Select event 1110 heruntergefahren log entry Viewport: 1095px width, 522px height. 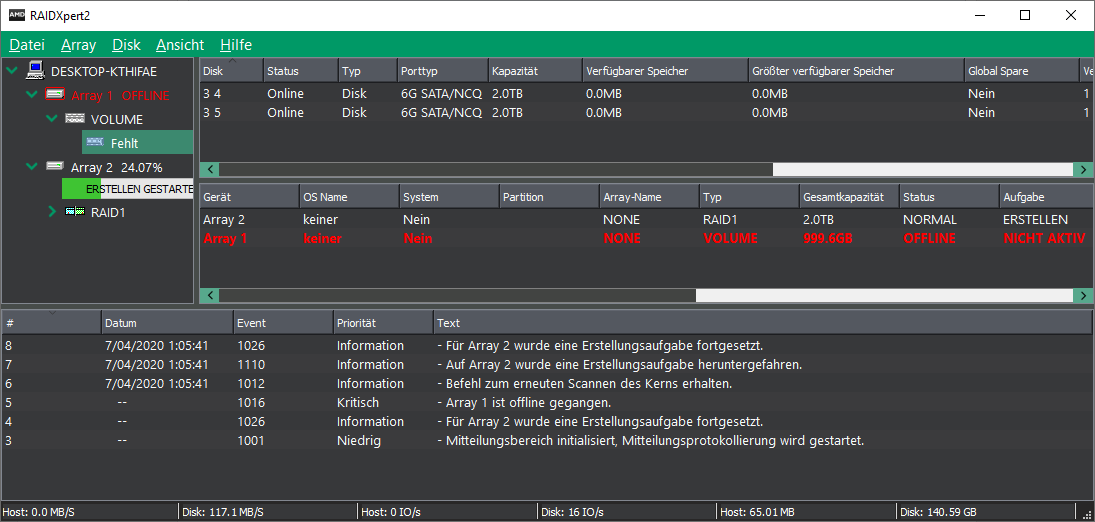coord(547,364)
